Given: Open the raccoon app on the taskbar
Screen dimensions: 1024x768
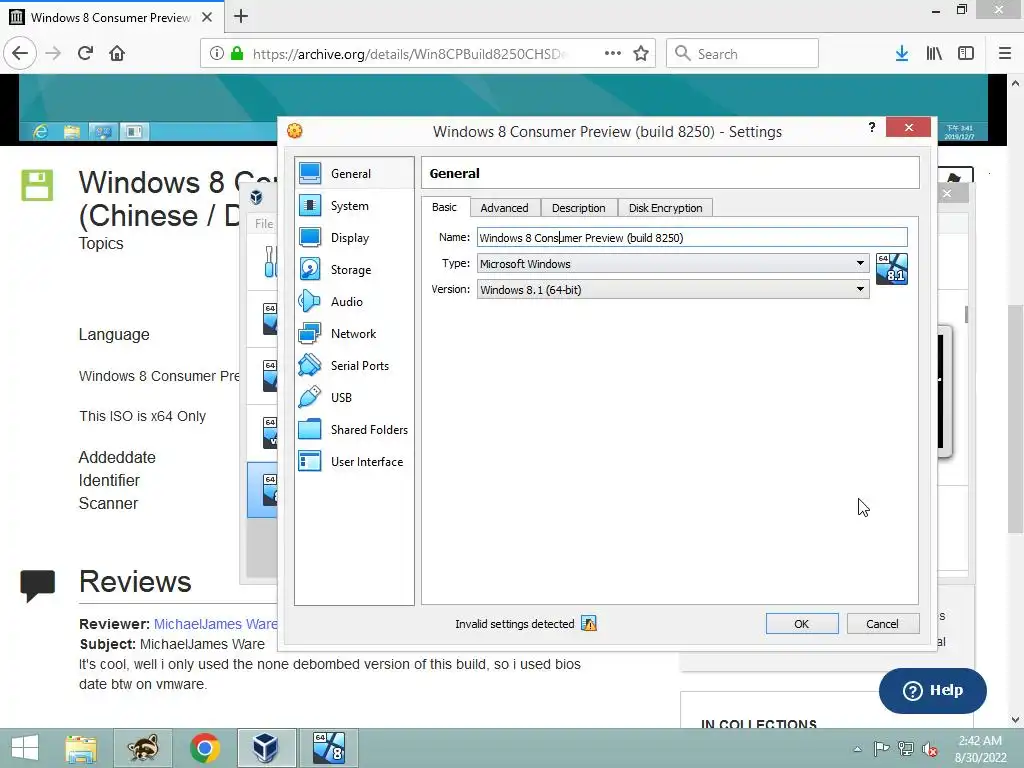Looking at the screenshot, I should tap(143, 748).
